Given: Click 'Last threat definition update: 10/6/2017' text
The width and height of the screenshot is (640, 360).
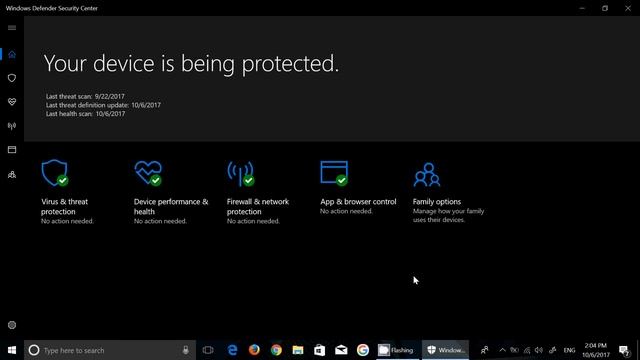Looking at the screenshot, I should (x=103, y=105).
